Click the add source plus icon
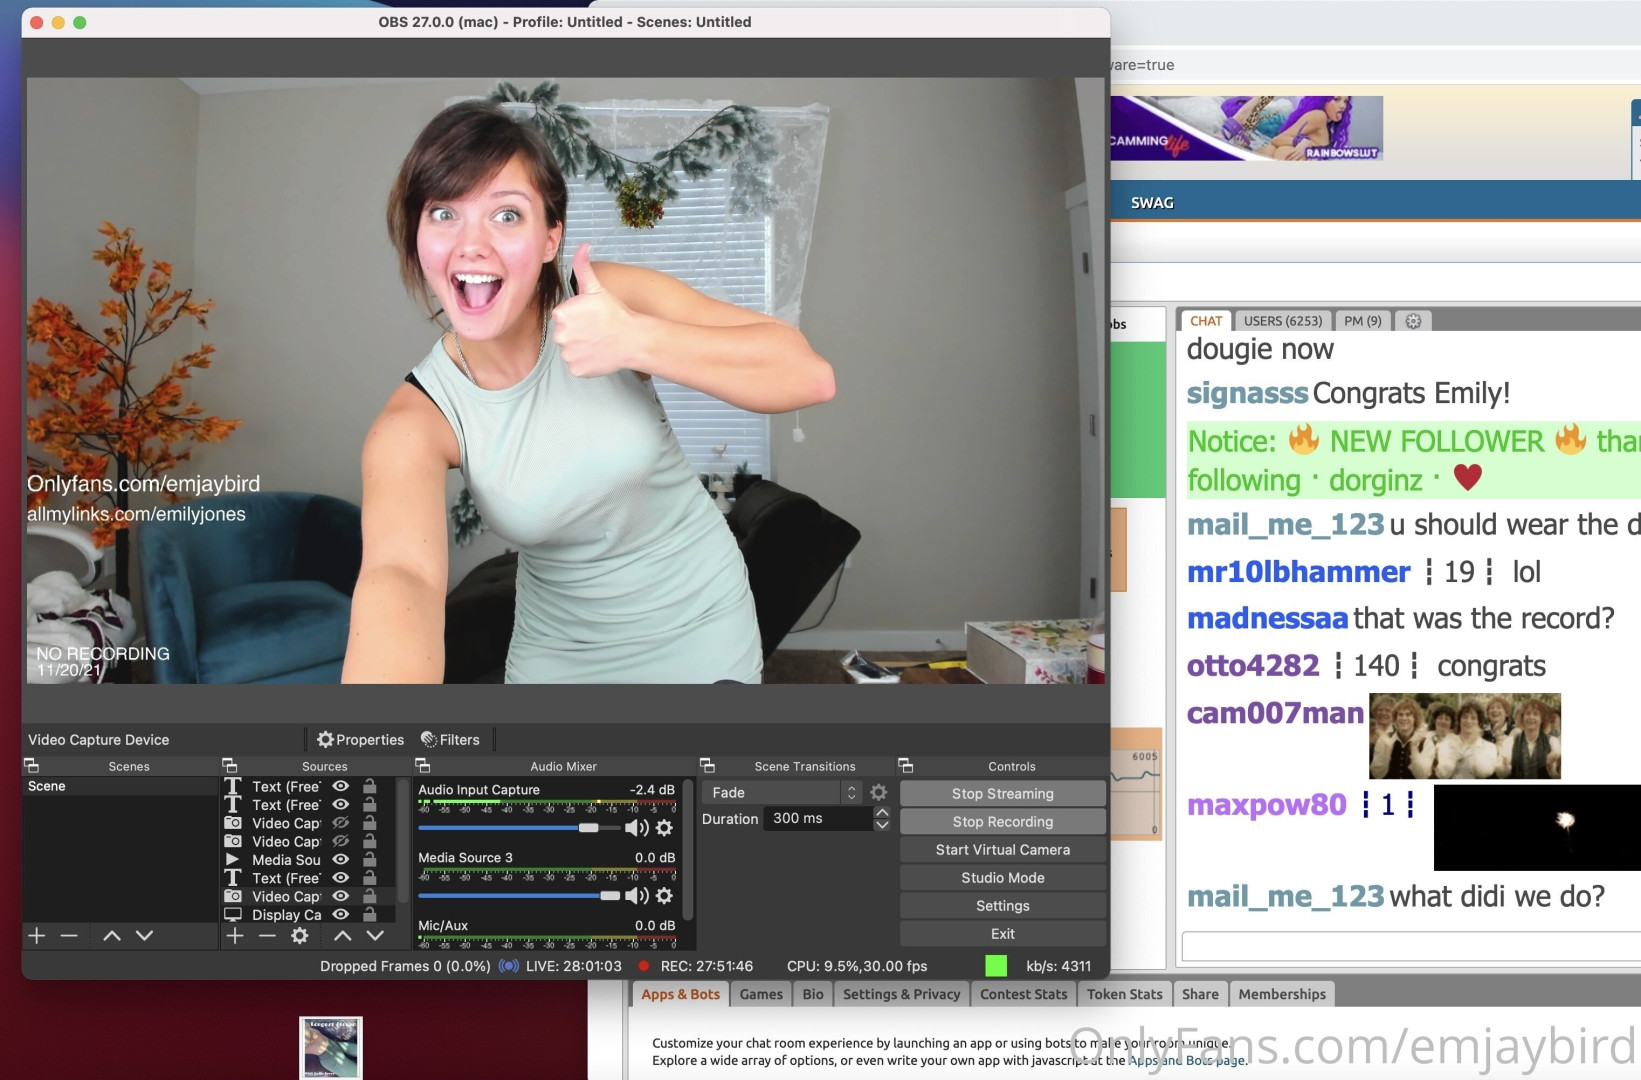 coord(235,936)
